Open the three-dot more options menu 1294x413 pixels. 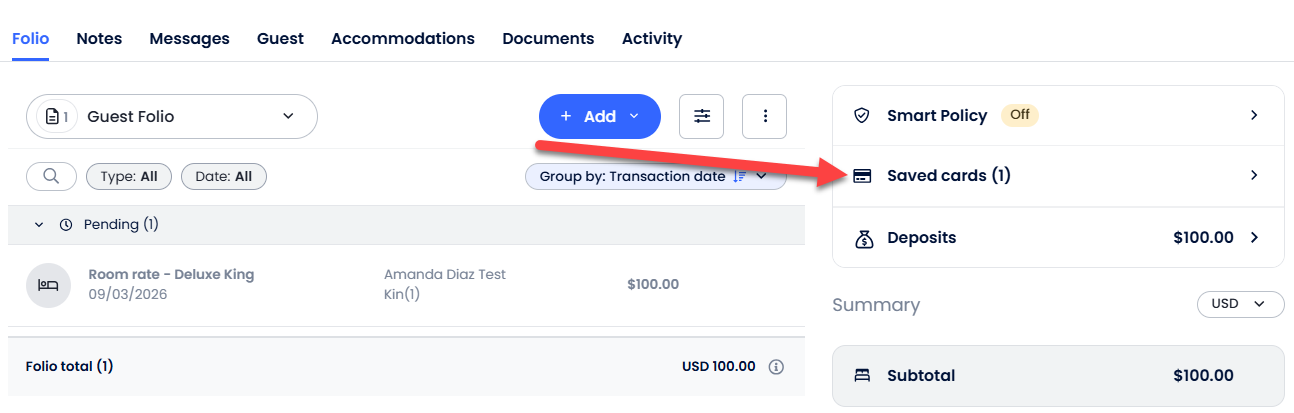click(765, 116)
